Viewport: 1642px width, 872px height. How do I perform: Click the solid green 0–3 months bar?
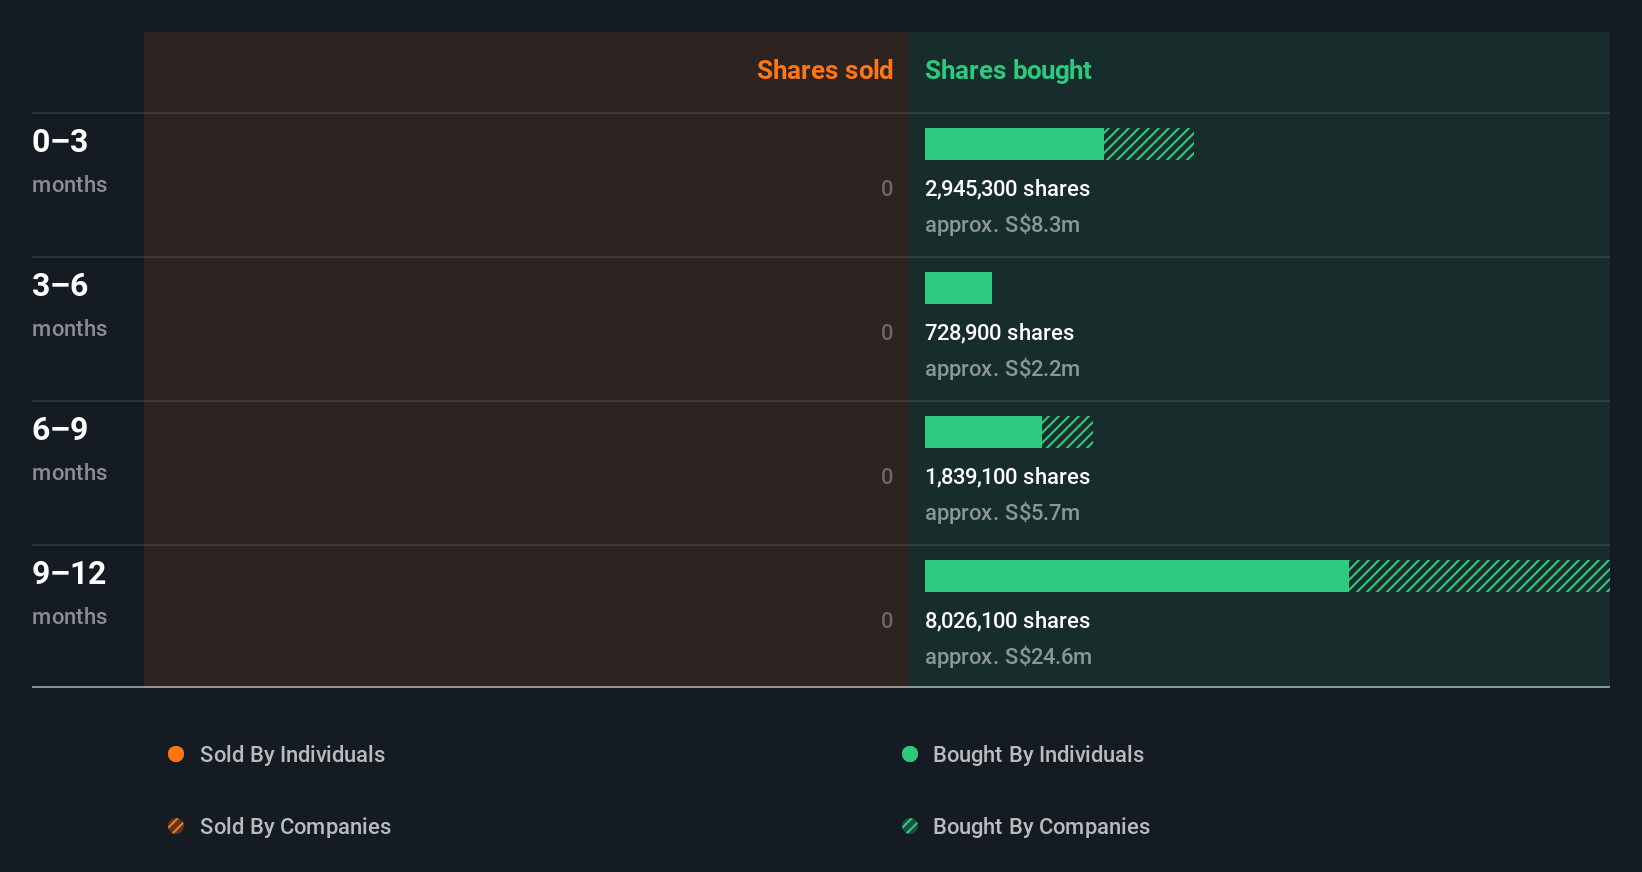(1014, 144)
